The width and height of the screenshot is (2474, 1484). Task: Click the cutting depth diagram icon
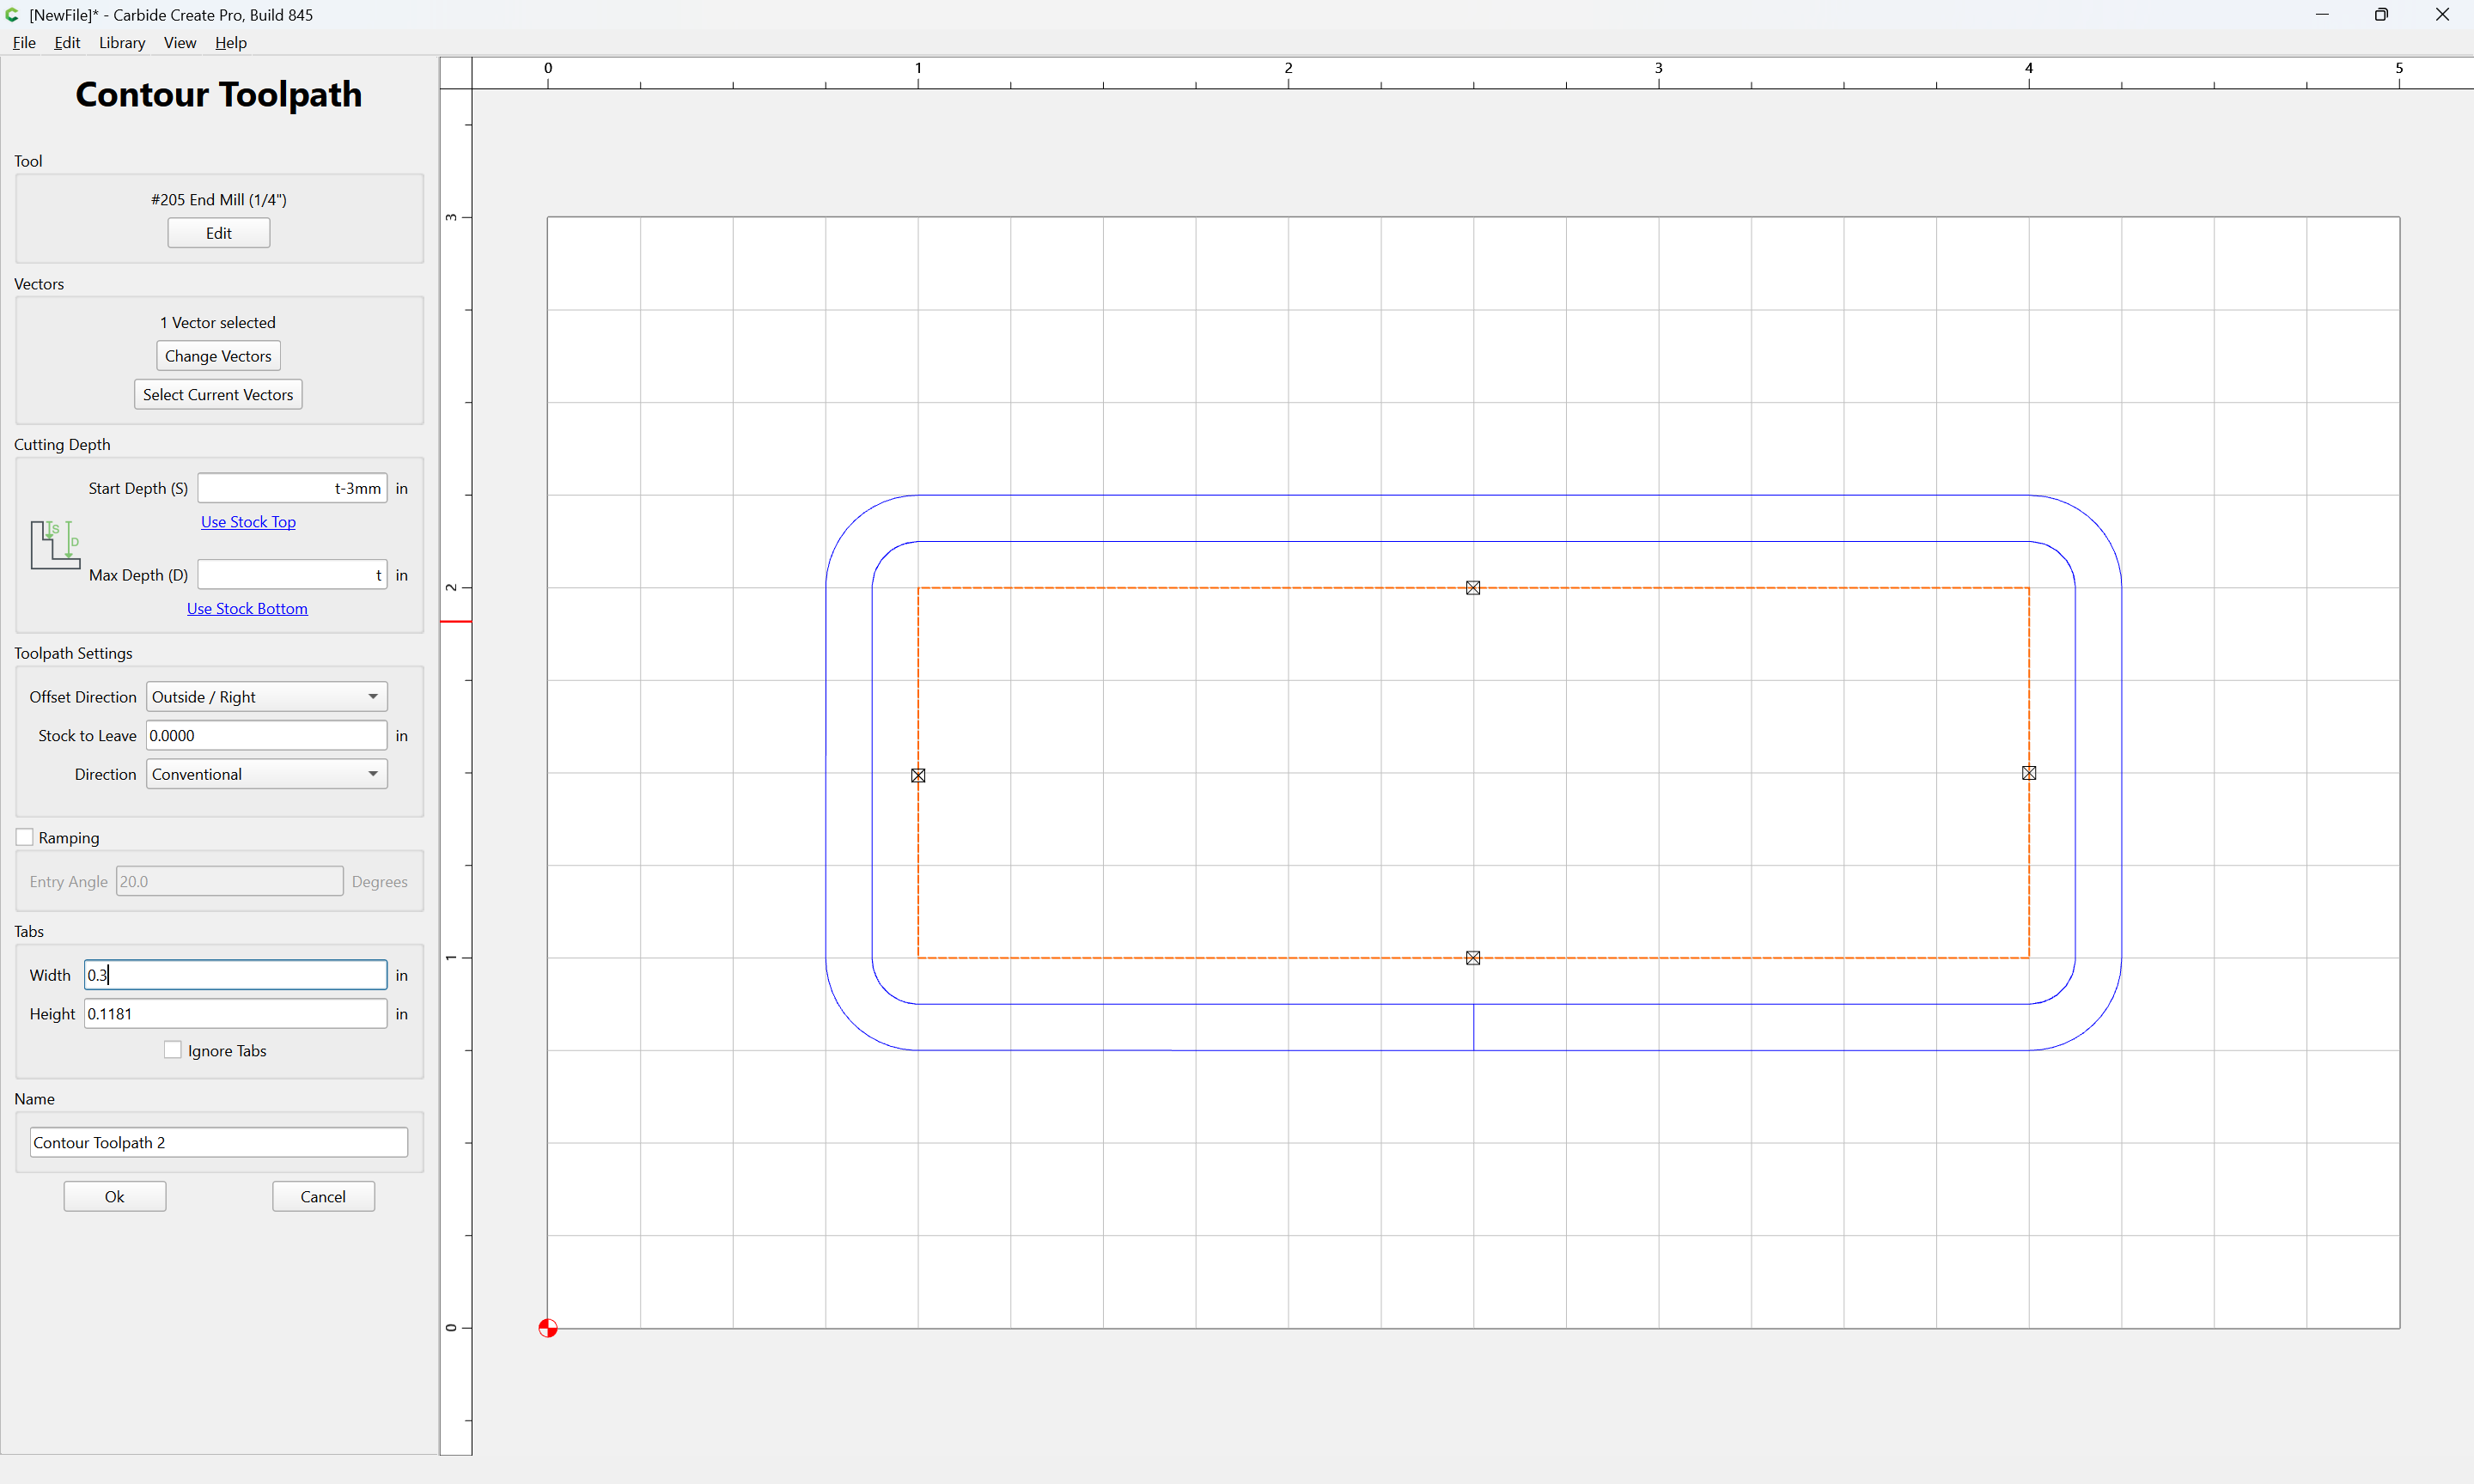pos(55,545)
